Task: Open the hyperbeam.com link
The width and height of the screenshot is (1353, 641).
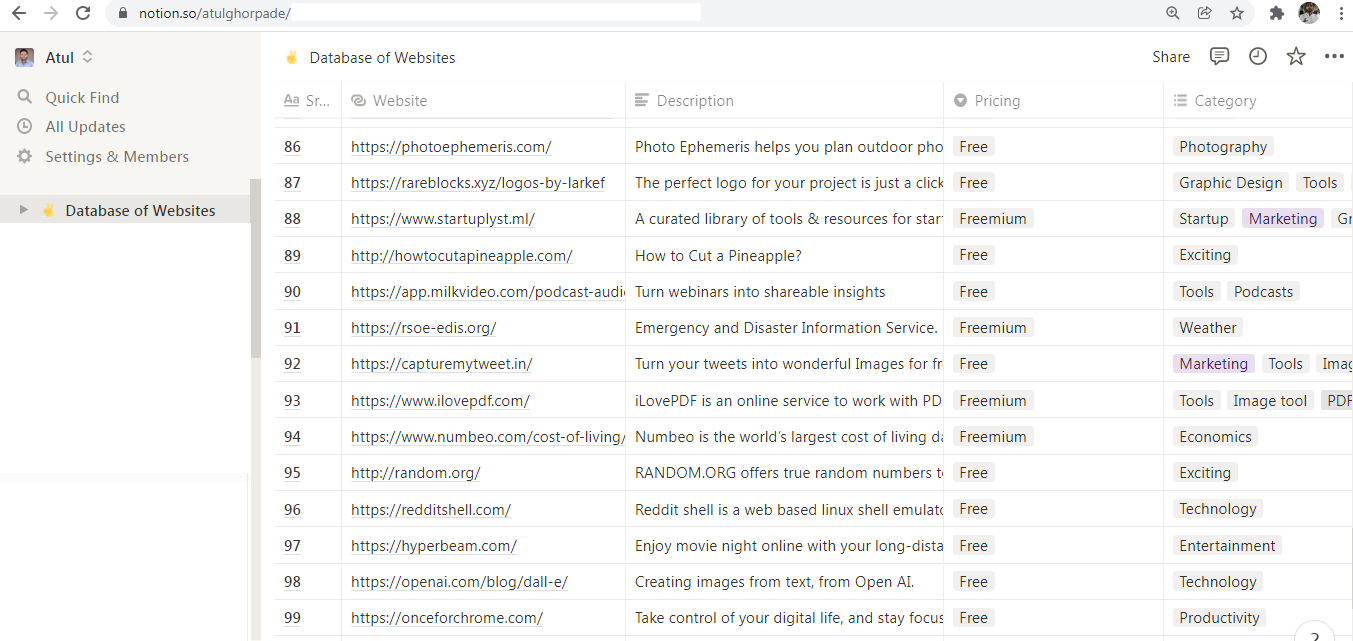Action: (x=434, y=545)
